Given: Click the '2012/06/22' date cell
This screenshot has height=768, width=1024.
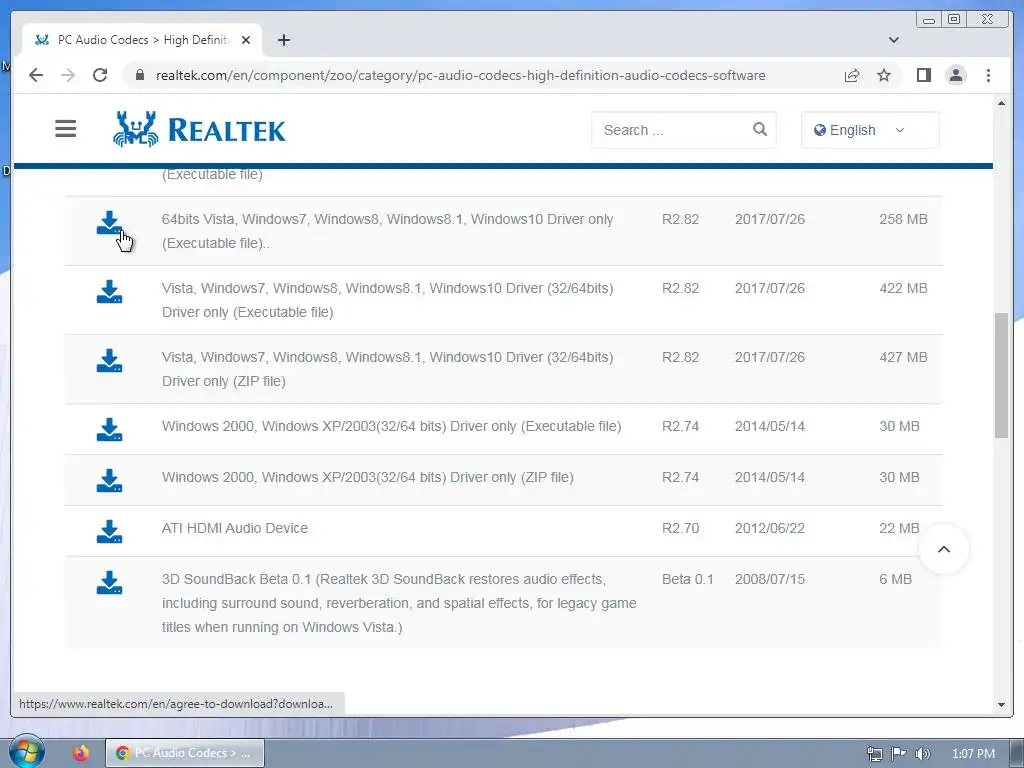Looking at the screenshot, I should 769,528.
